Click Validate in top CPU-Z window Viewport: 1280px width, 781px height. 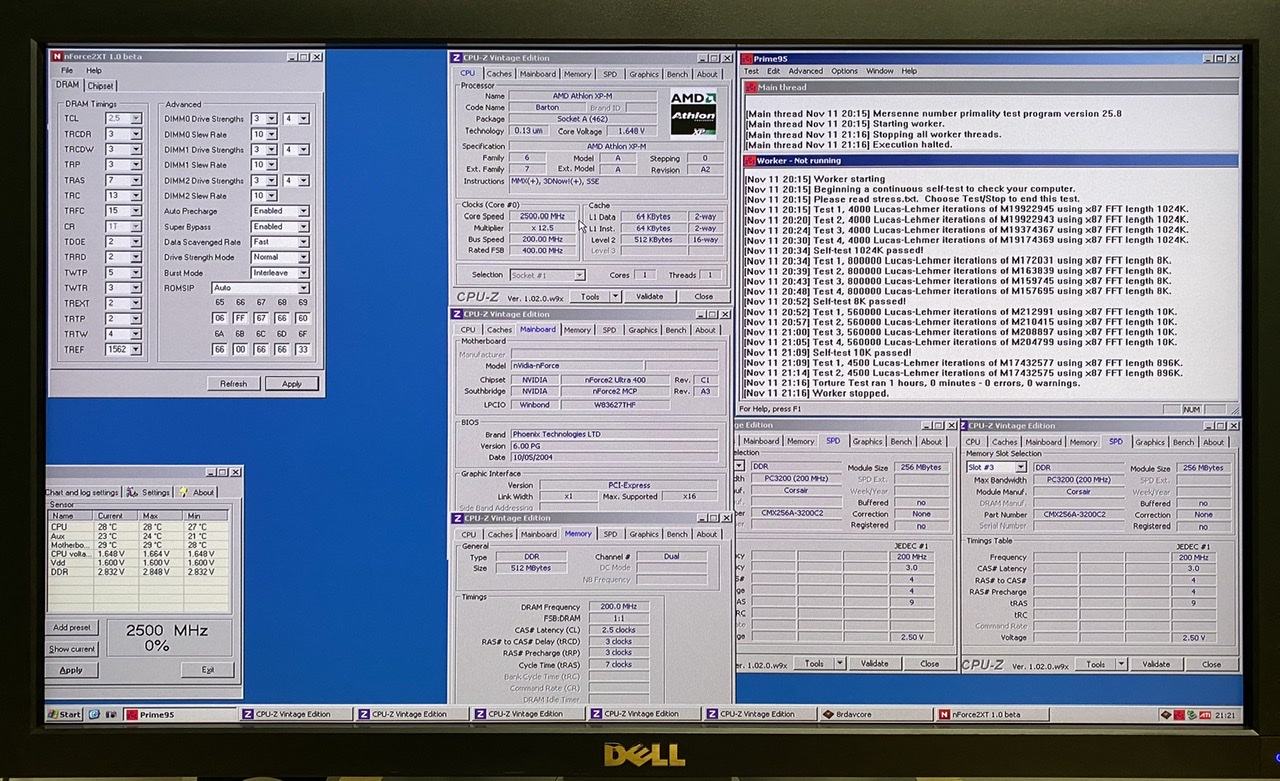[x=650, y=296]
